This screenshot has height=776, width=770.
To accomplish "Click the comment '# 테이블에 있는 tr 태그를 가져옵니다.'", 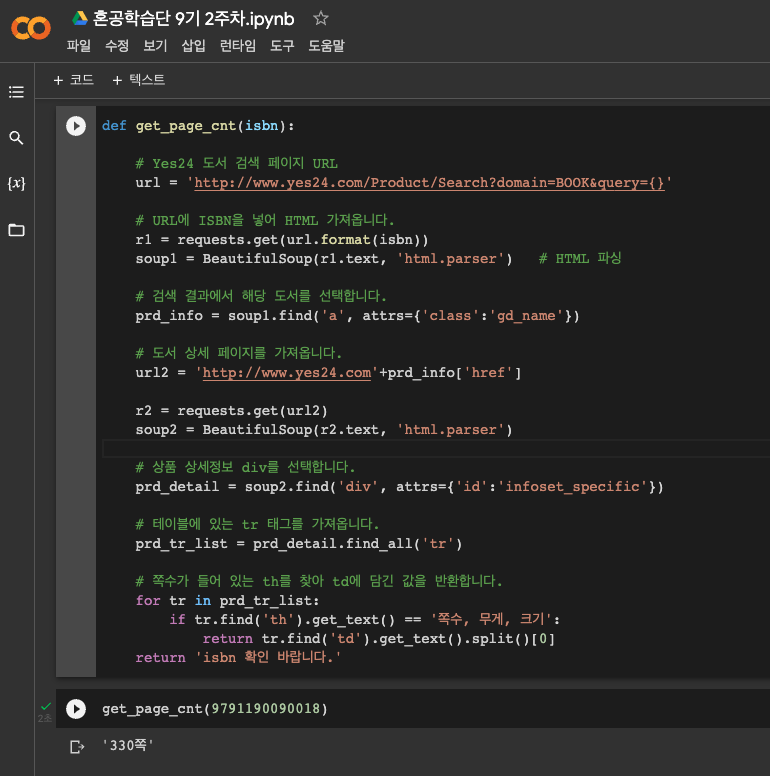I will [x=257, y=524].
